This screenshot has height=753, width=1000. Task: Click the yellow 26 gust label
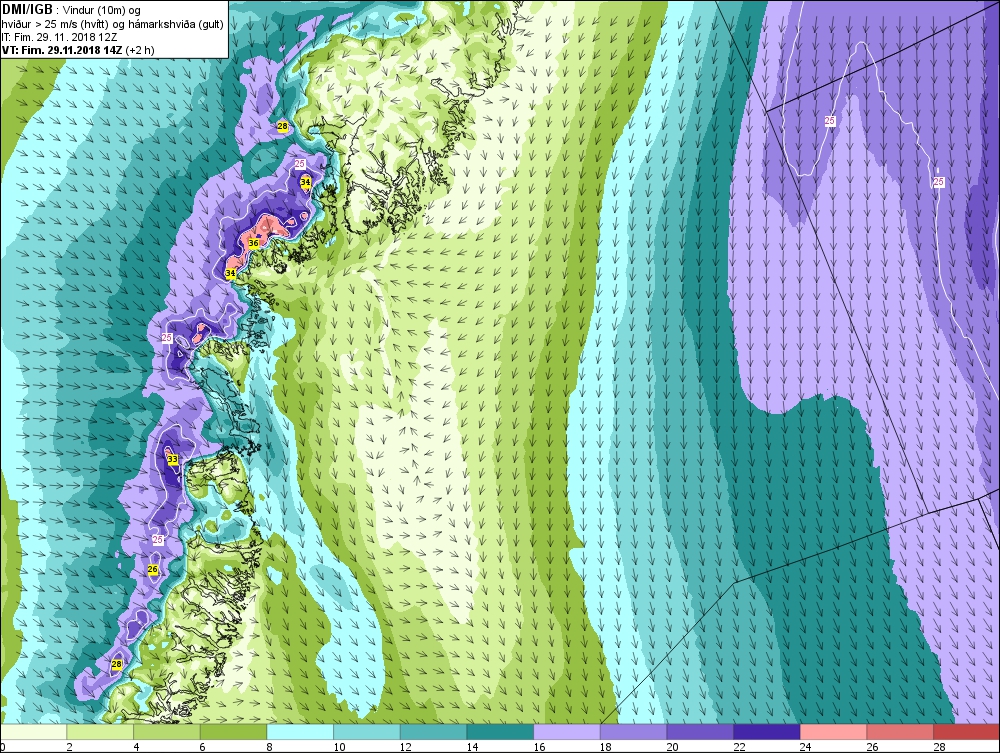152,569
